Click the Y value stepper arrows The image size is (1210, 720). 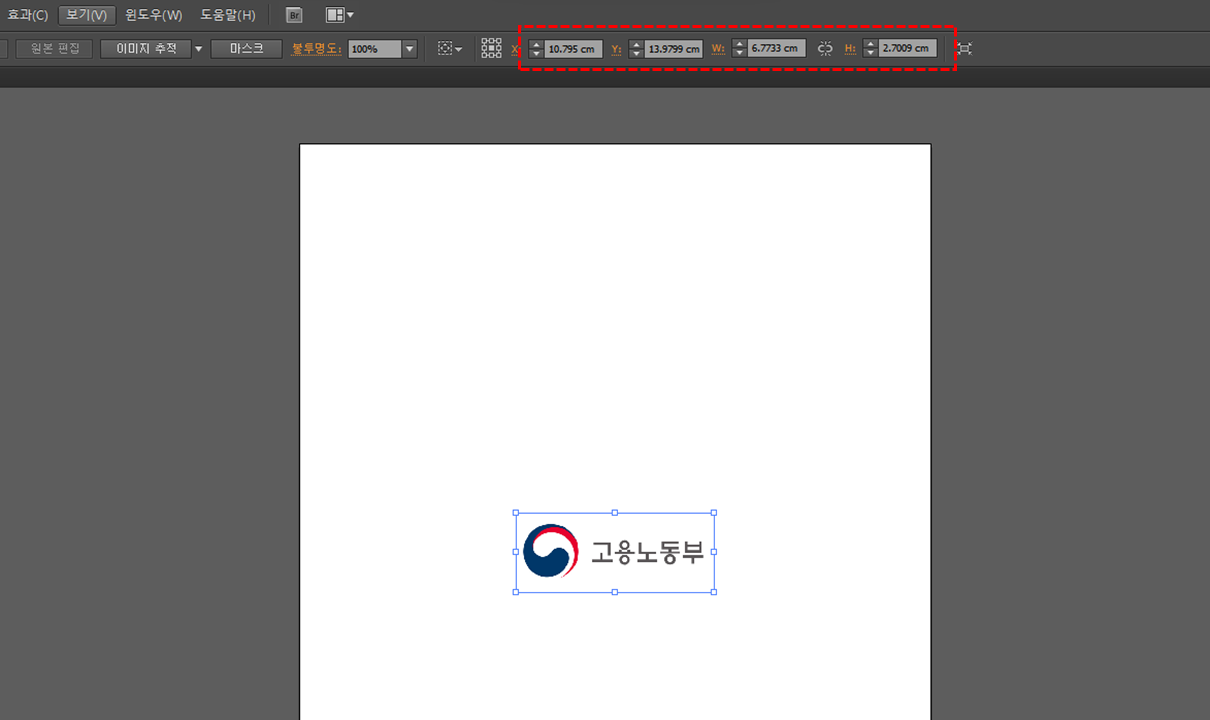tap(636, 48)
